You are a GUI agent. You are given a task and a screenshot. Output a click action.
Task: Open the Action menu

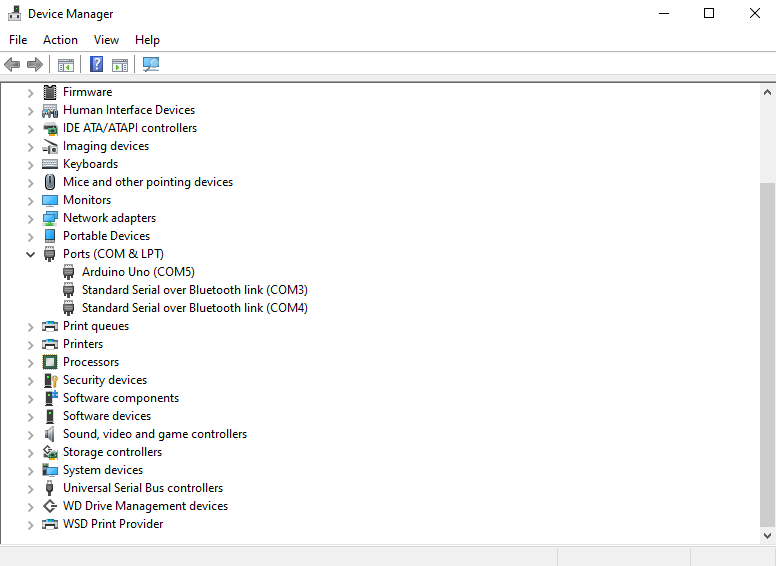point(60,40)
